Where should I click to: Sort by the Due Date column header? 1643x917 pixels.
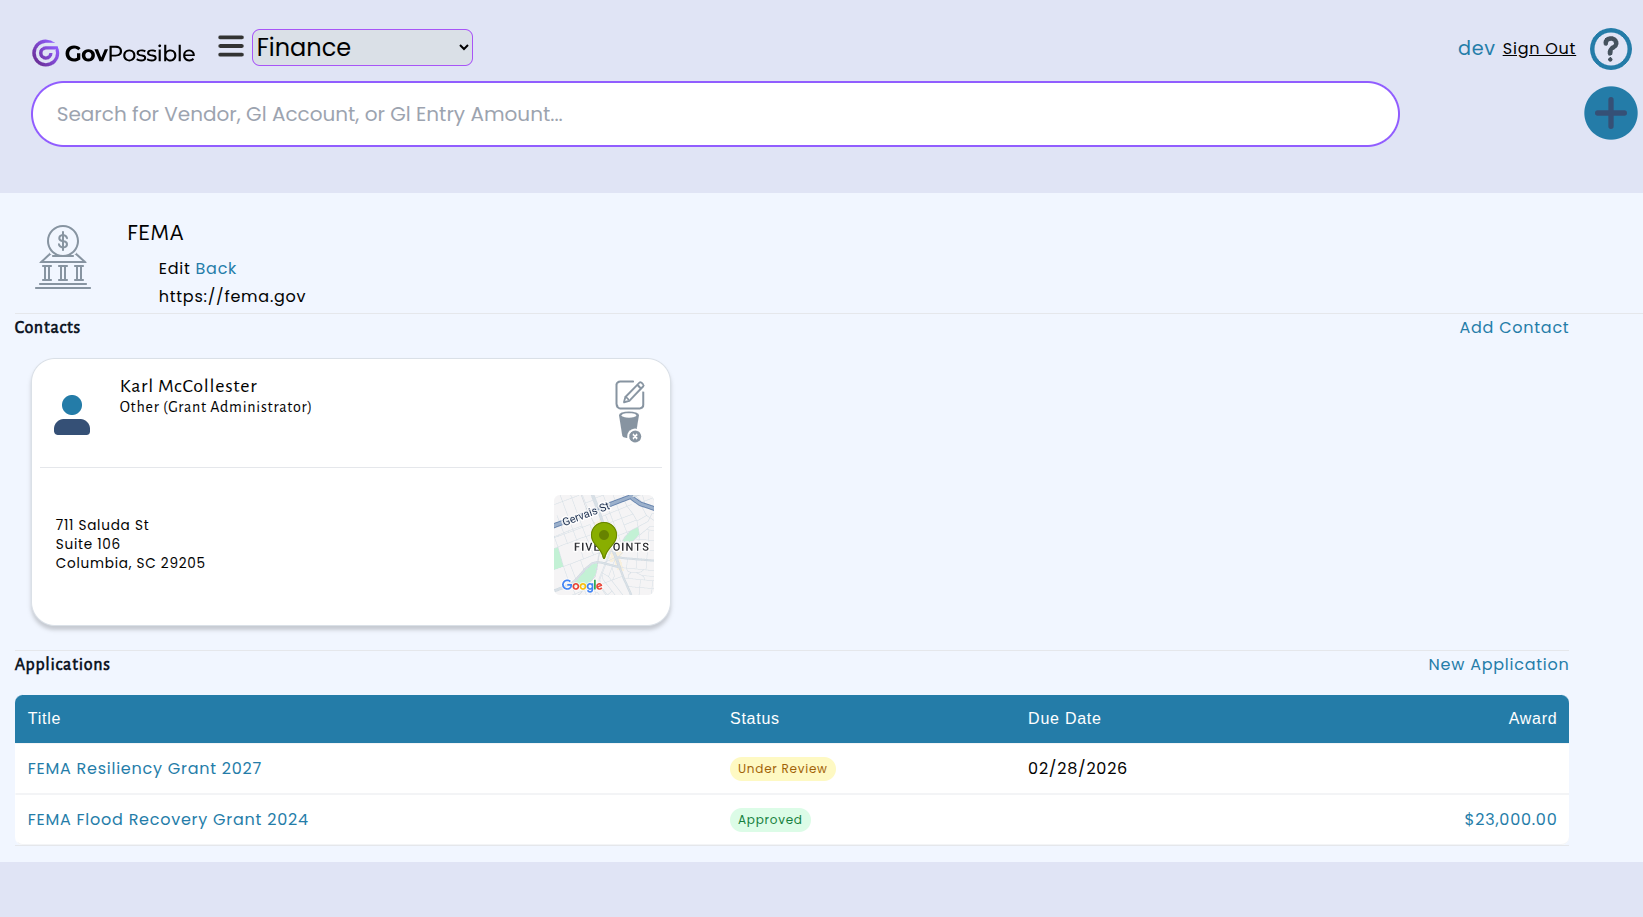[x=1064, y=718]
